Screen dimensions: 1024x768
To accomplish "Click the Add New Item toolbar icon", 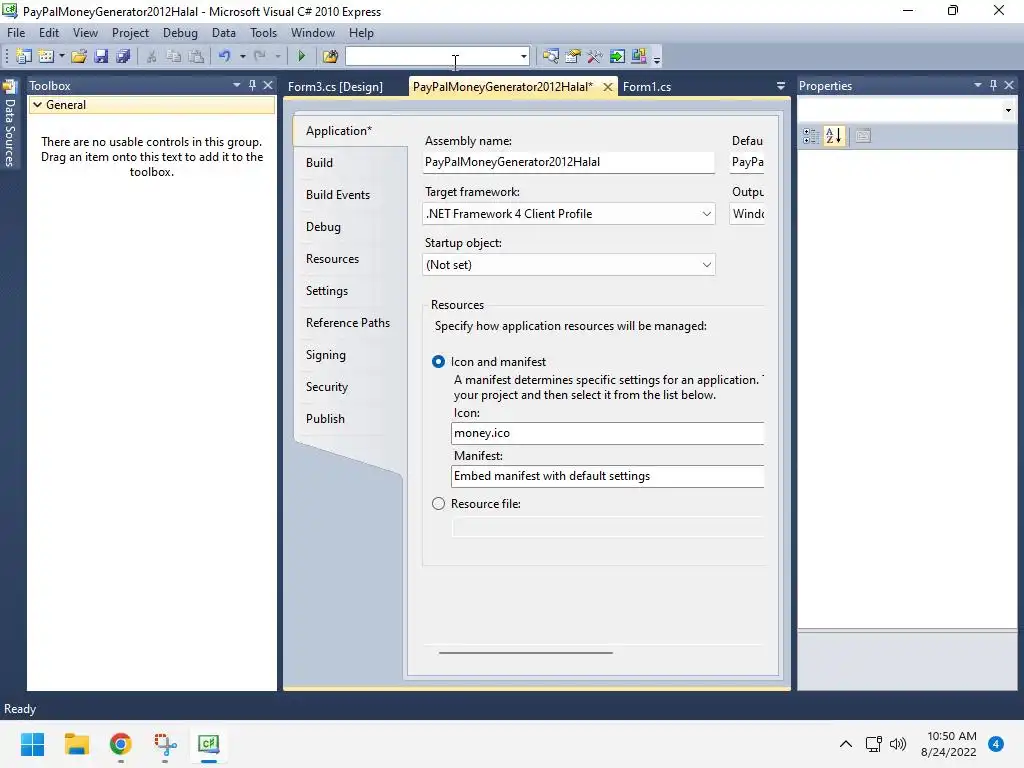I will 46,56.
